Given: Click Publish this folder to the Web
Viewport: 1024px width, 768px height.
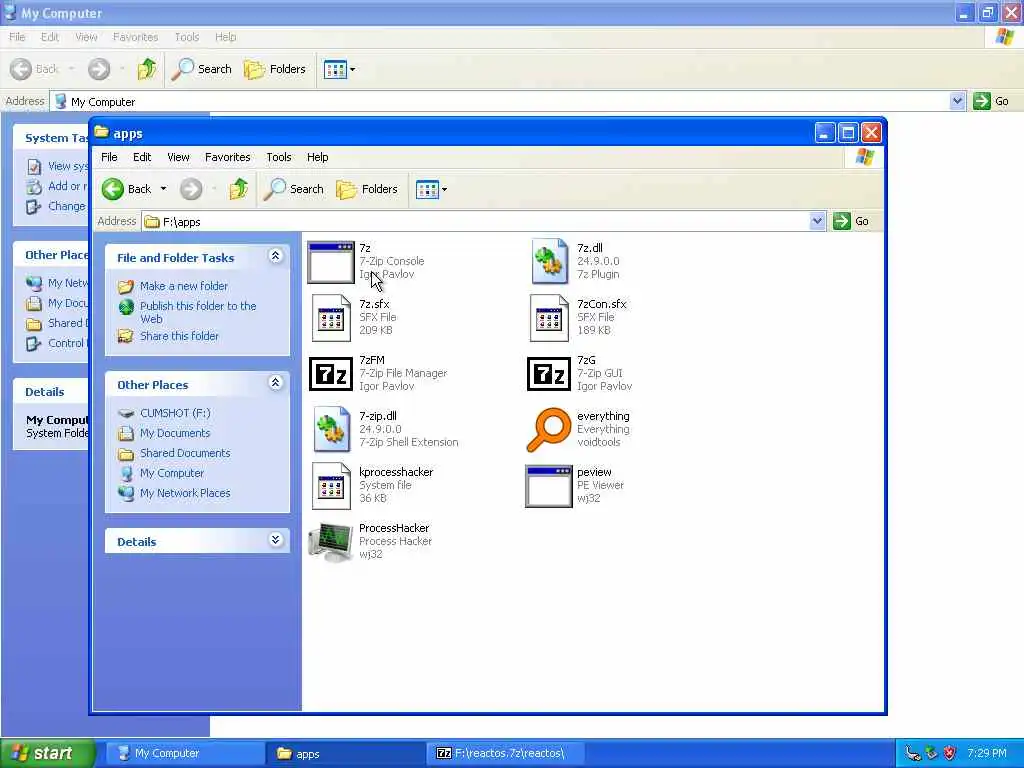Looking at the screenshot, I should (198, 312).
